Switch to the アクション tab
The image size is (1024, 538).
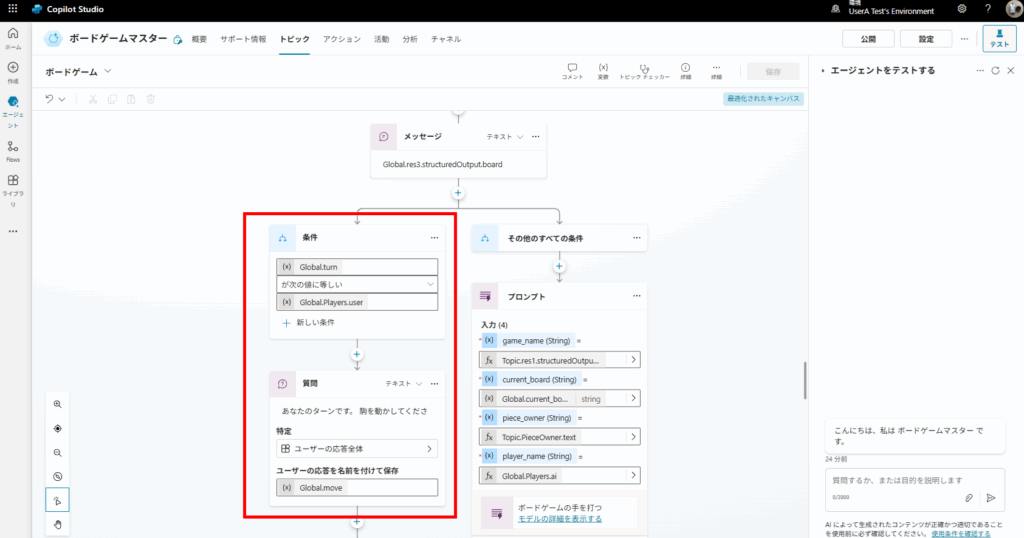pos(343,39)
